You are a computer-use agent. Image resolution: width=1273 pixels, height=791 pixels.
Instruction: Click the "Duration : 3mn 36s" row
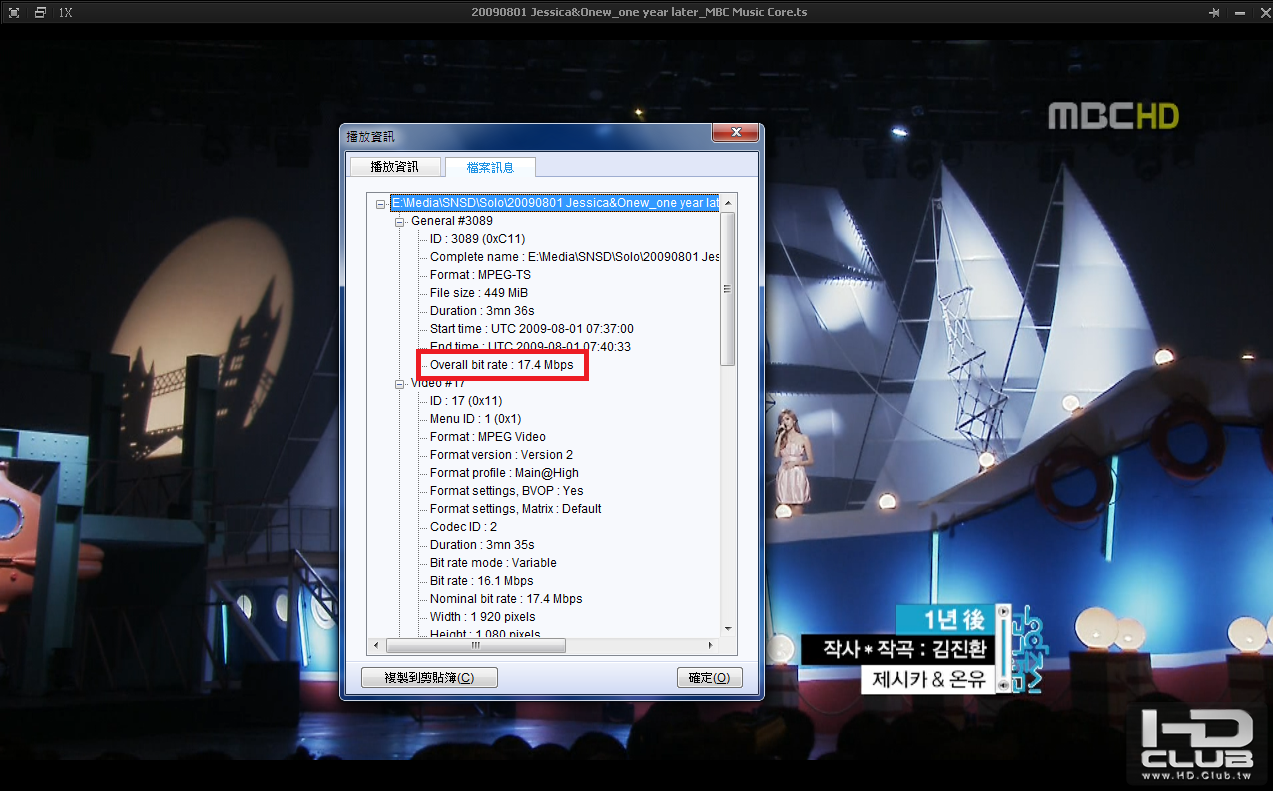pos(482,311)
